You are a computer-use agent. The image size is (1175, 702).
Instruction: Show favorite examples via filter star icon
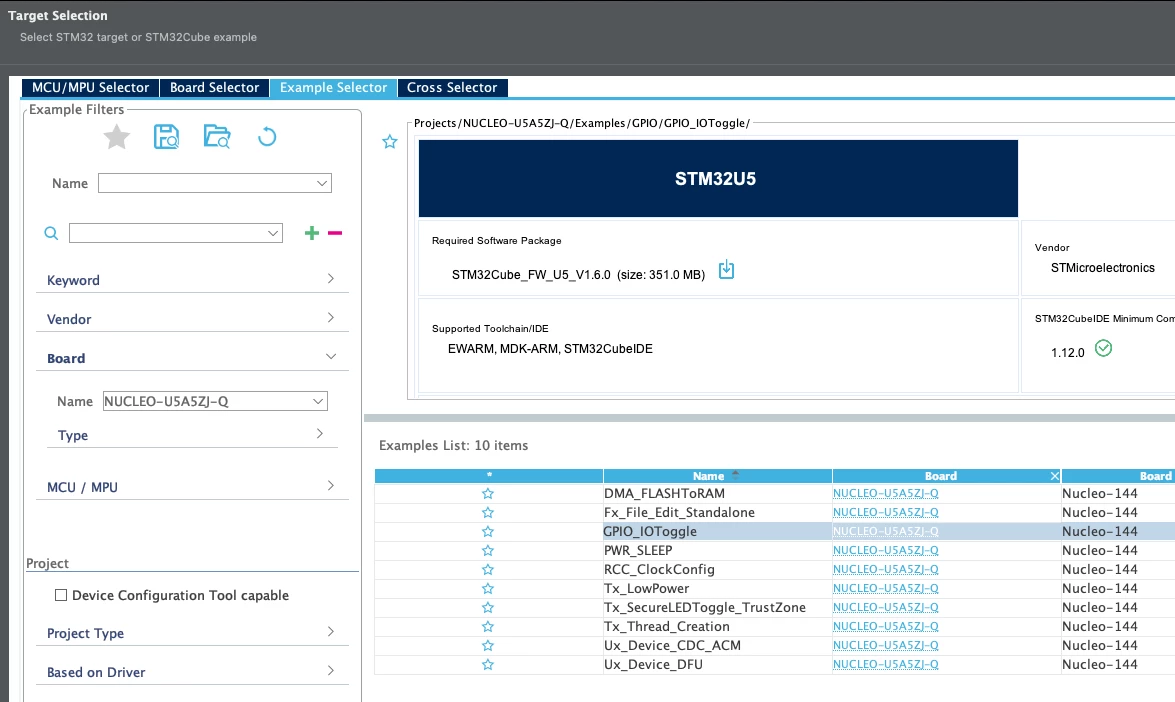(x=117, y=137)
